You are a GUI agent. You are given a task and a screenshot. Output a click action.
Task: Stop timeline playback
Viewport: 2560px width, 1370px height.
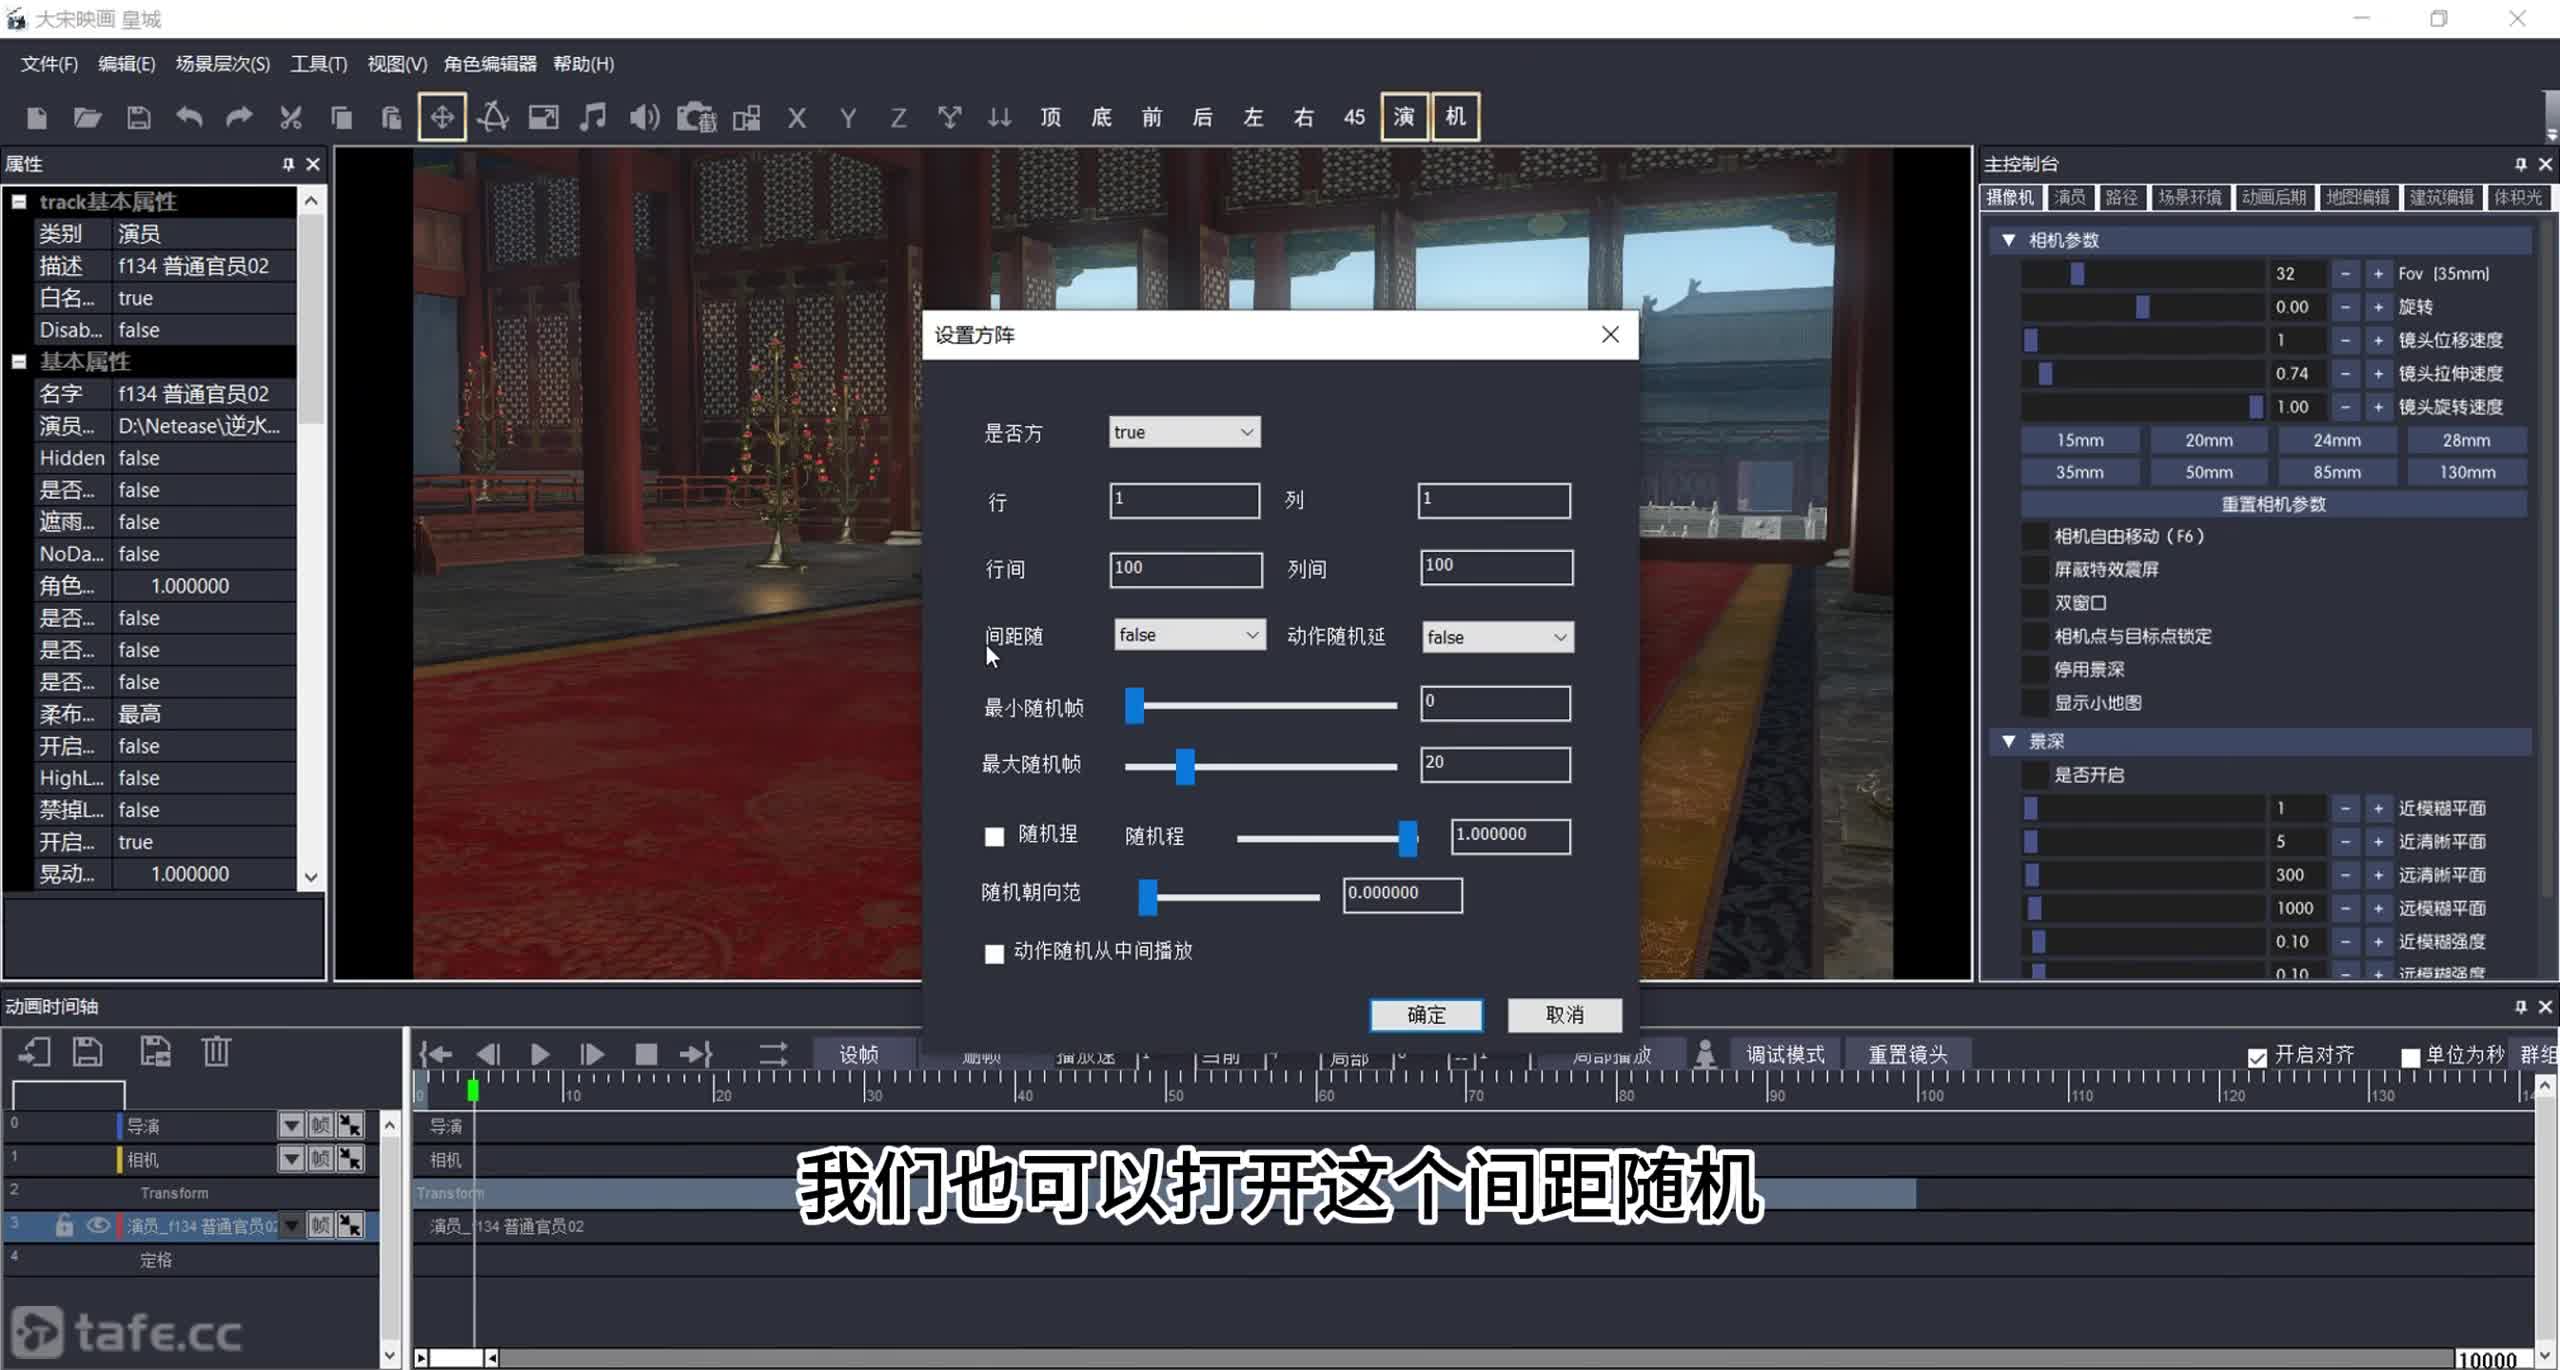pos(646,1054)
